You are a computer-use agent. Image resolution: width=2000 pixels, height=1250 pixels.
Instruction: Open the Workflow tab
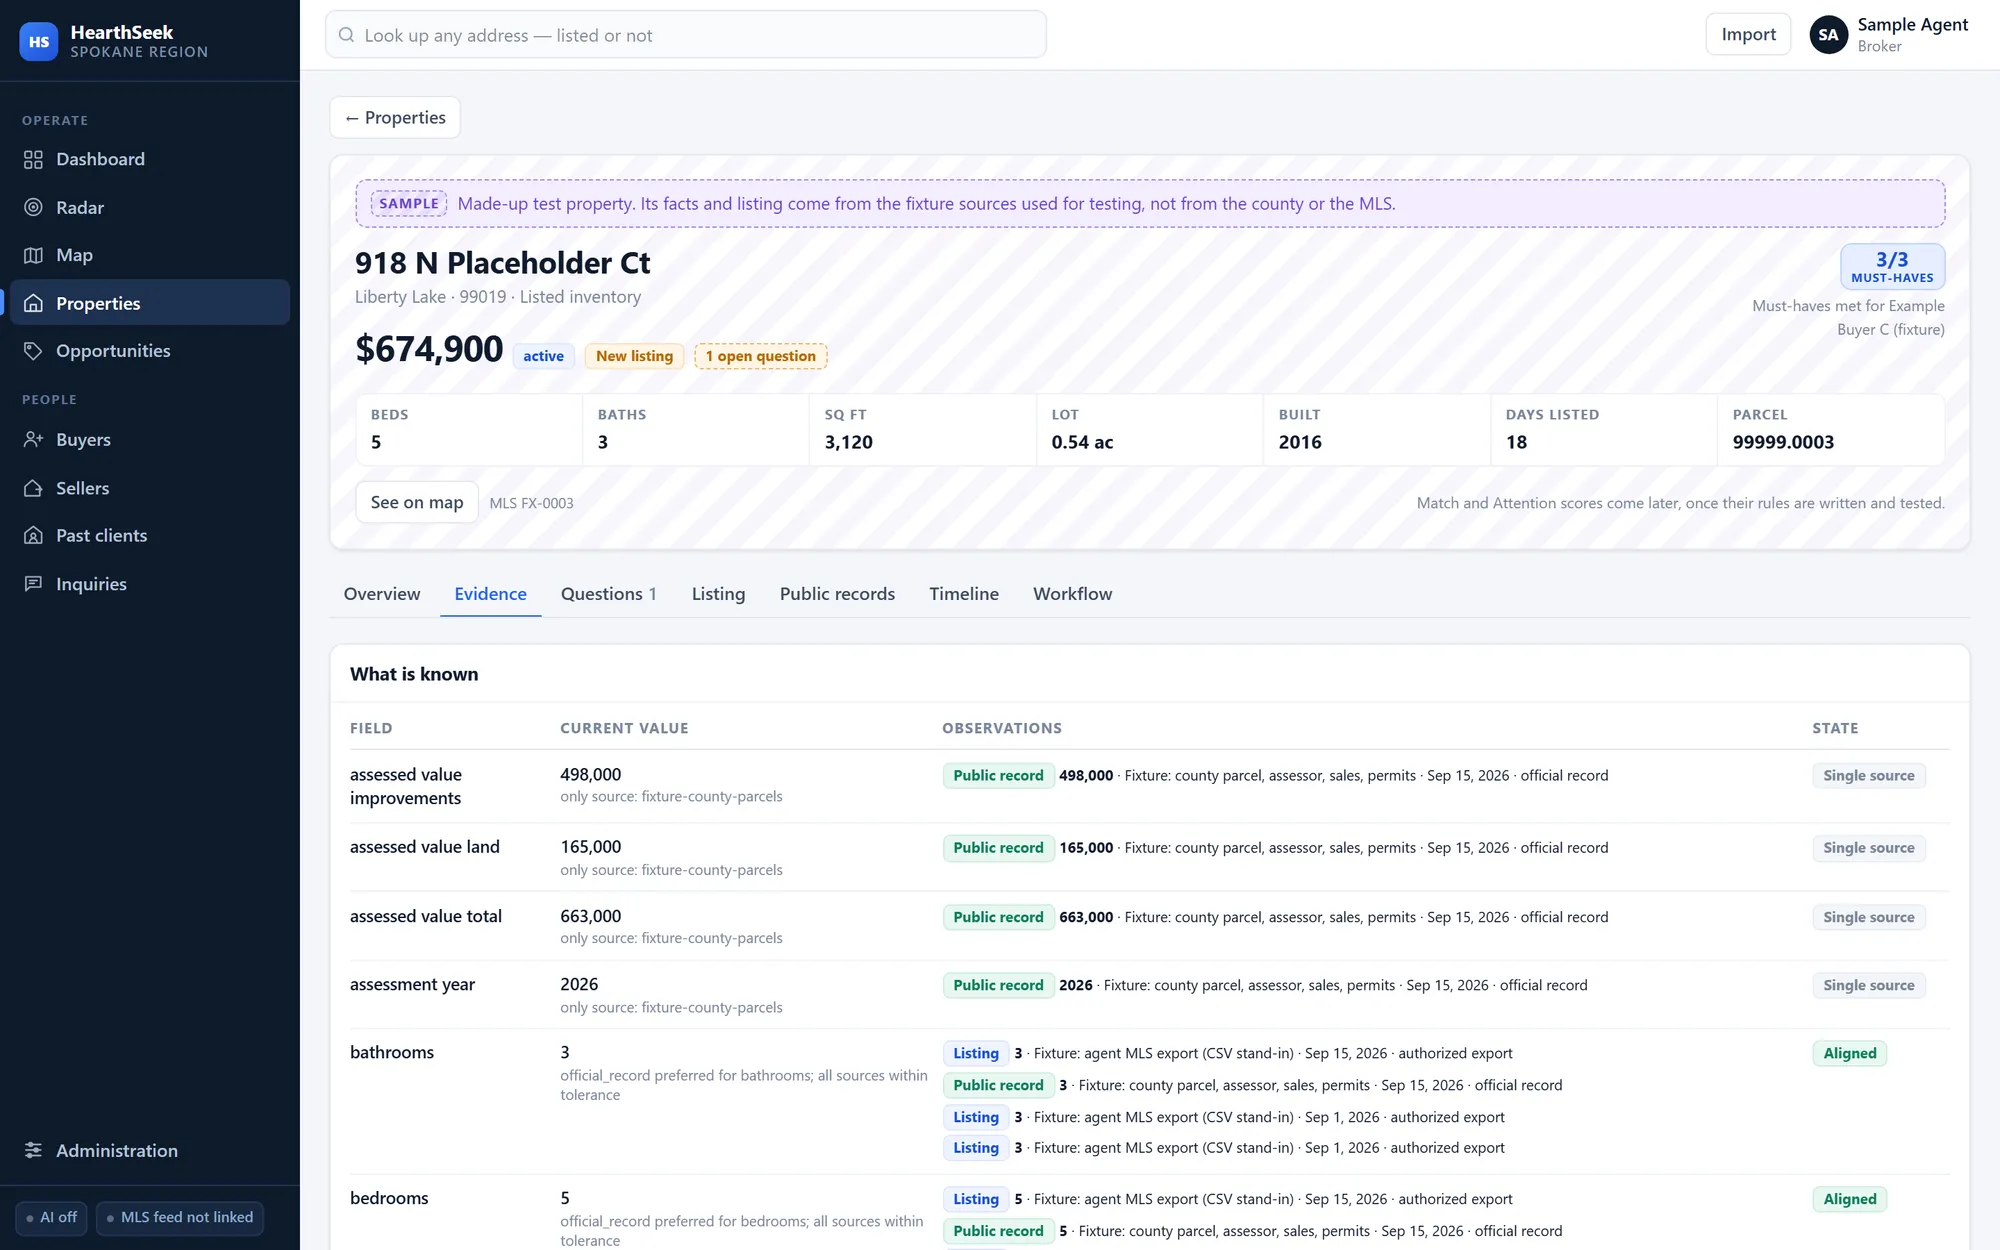click(1072, 594)
